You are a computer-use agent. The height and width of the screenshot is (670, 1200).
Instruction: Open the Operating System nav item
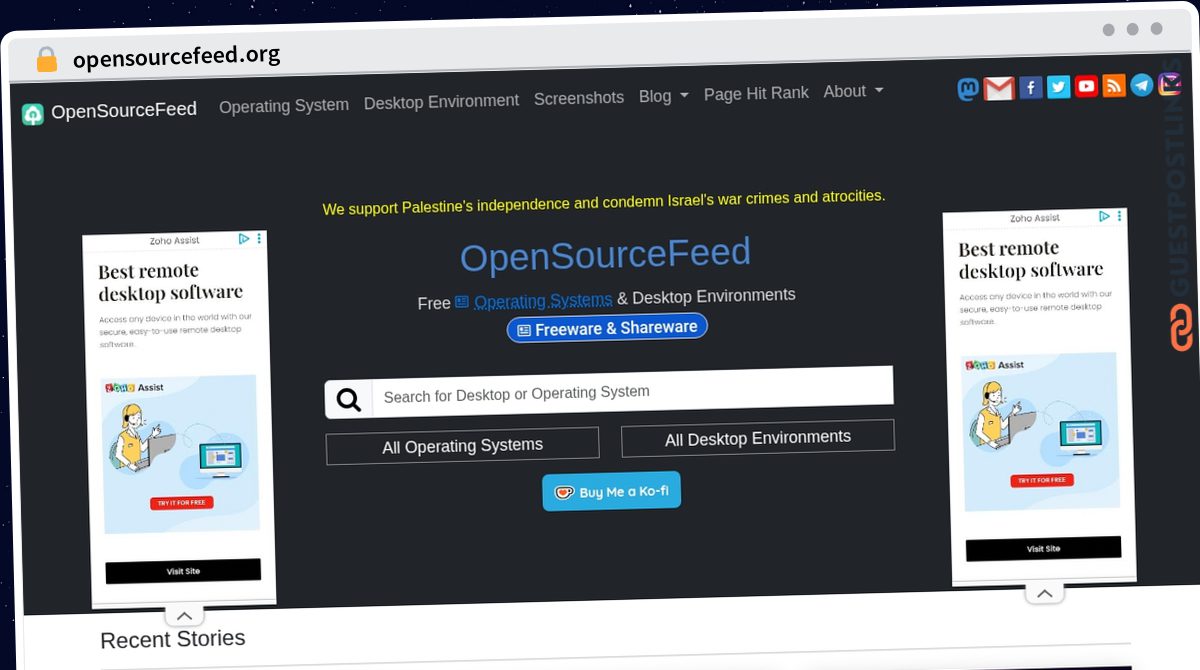tap(284, 105)
